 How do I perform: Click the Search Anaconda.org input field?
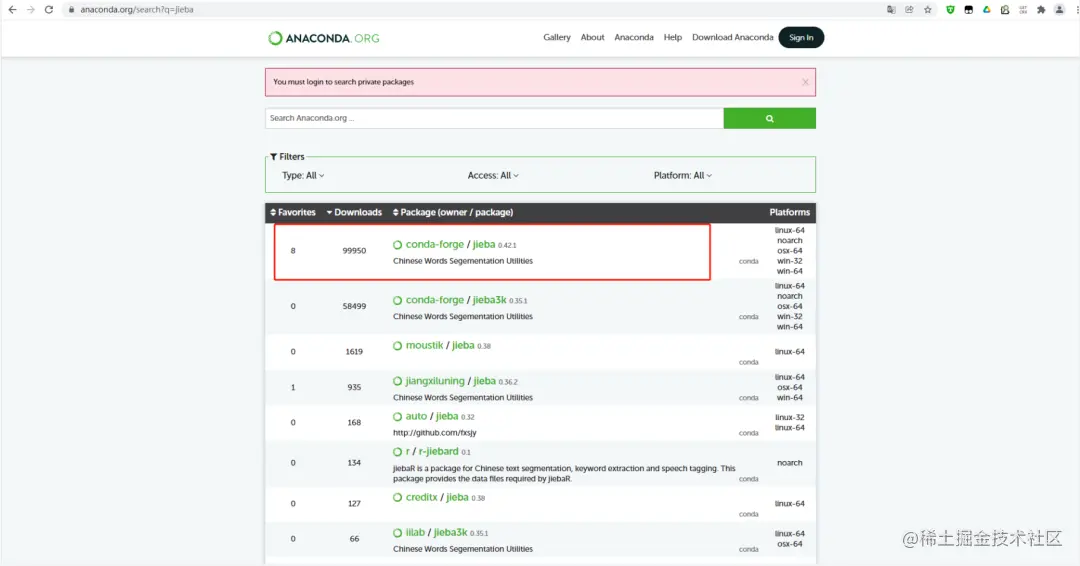point(494,118)
